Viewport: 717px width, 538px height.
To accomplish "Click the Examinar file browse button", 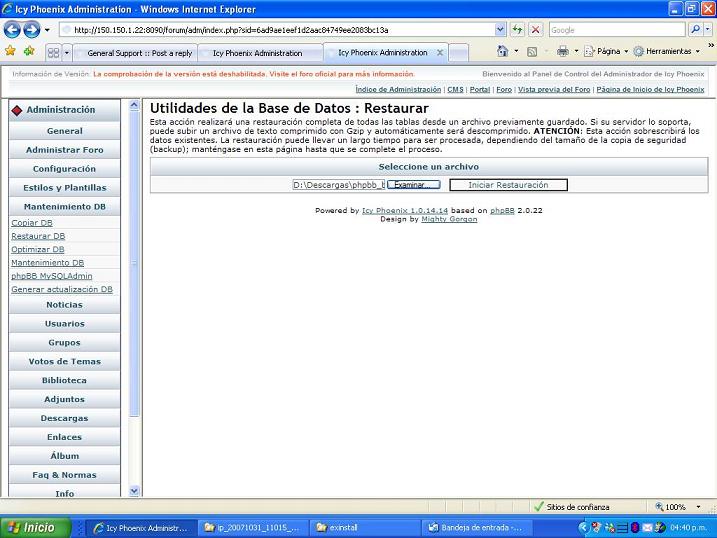I will (413, 185).
